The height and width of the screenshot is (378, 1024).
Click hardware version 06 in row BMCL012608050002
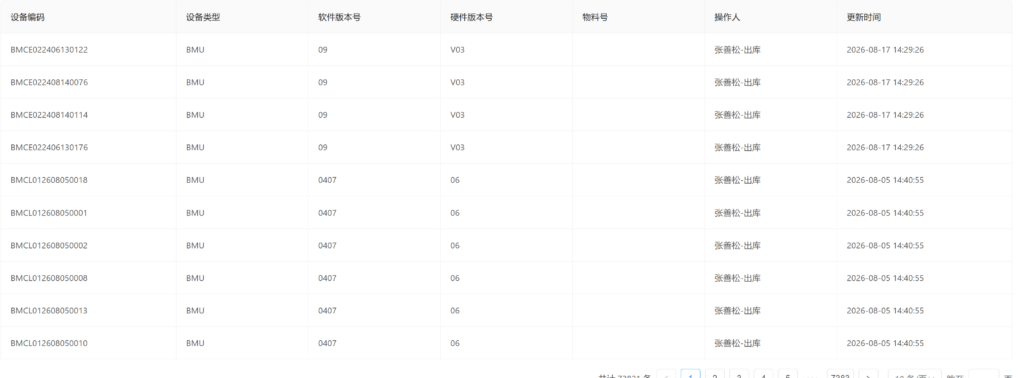455,245
